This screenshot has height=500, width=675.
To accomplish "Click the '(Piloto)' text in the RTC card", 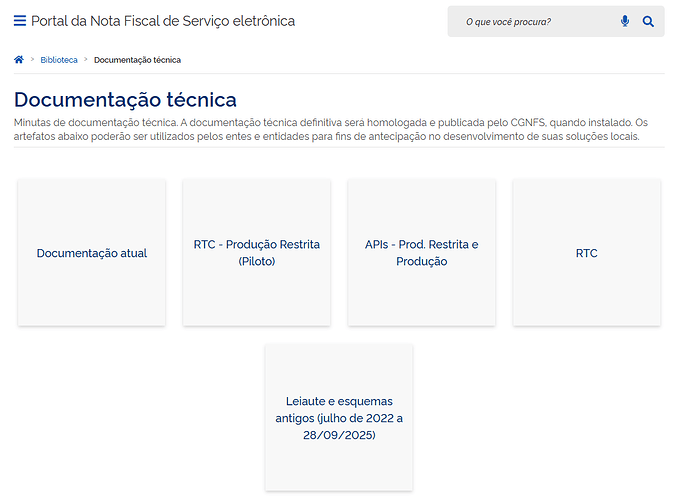I will pyautogui.click(x=257, y=262).
